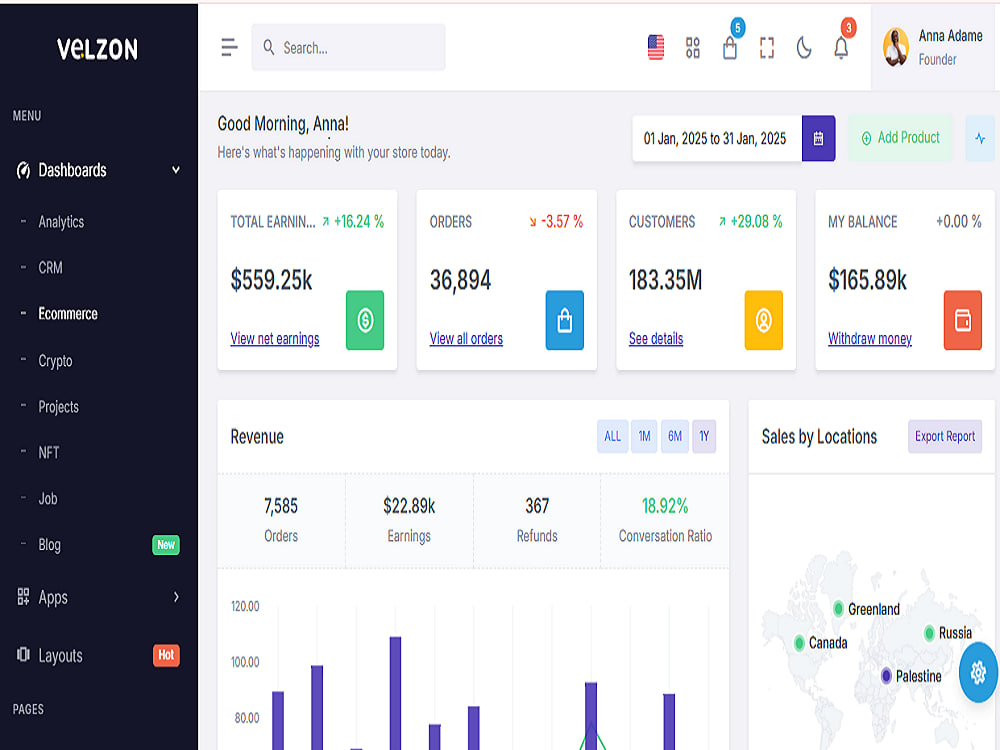Click the 18.92% Conversation Ratio value

tap(665, 506)
